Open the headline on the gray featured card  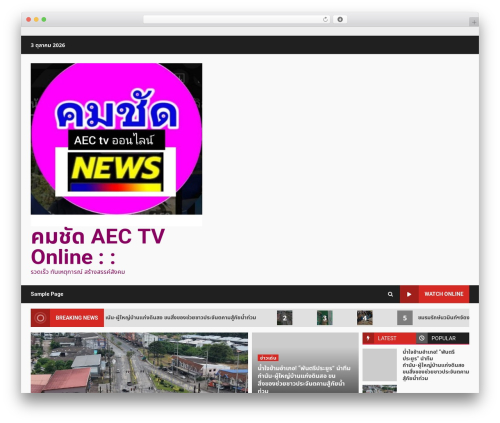tap(303, 379)
